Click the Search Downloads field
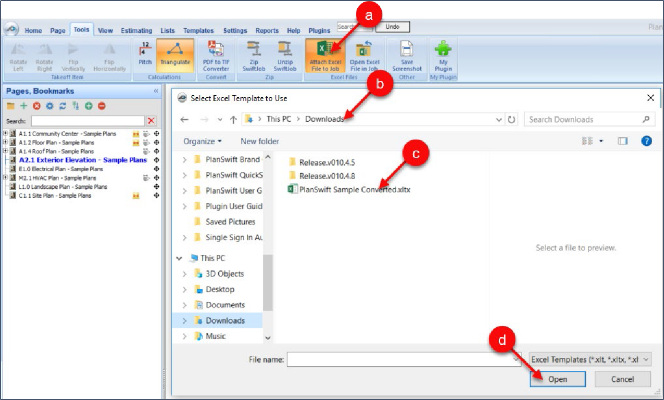This screenshot has width=664, height=400. [589, 119]
